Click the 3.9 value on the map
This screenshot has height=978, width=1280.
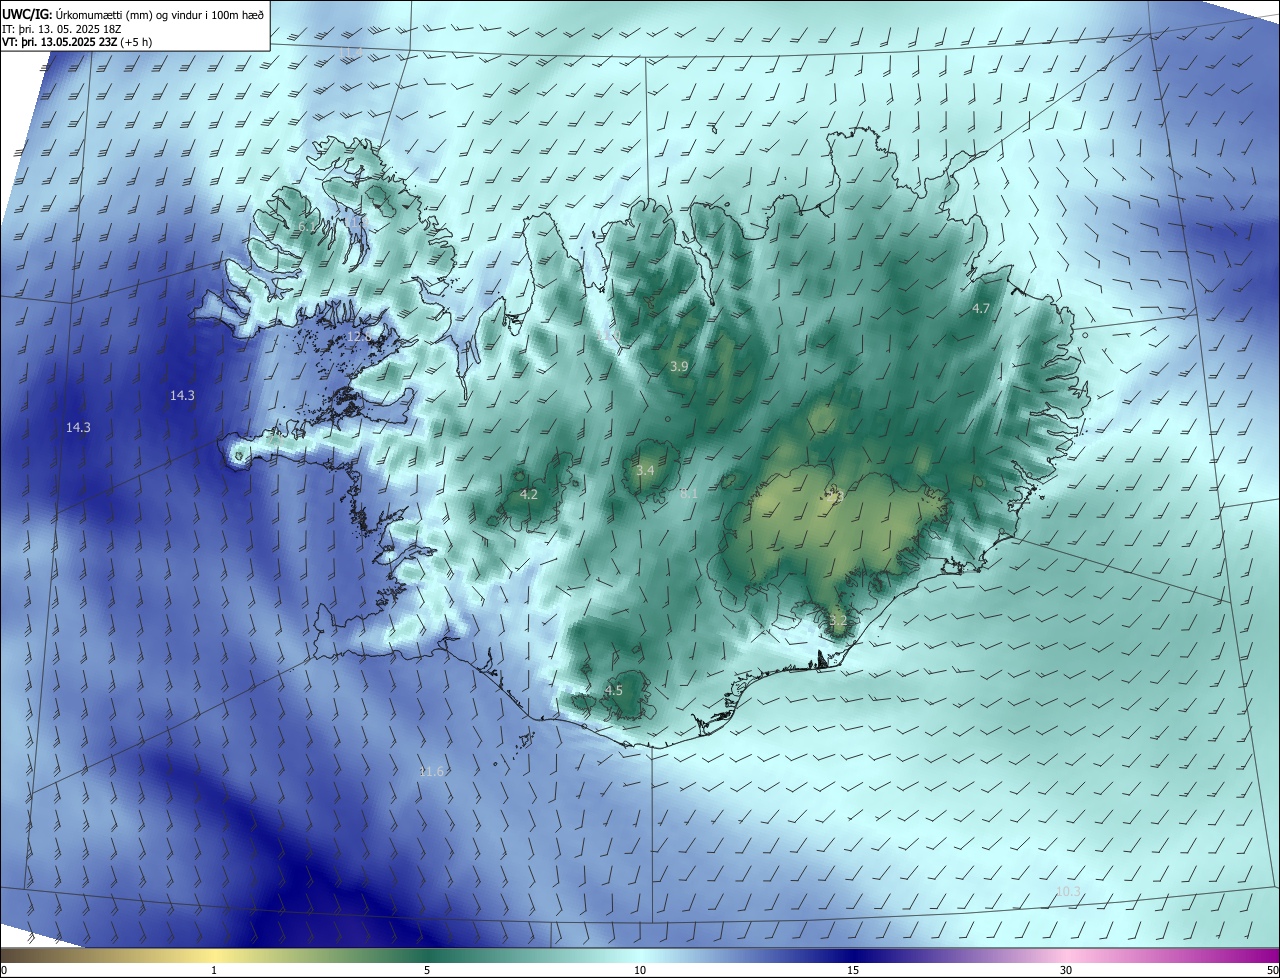click(679, 367)
